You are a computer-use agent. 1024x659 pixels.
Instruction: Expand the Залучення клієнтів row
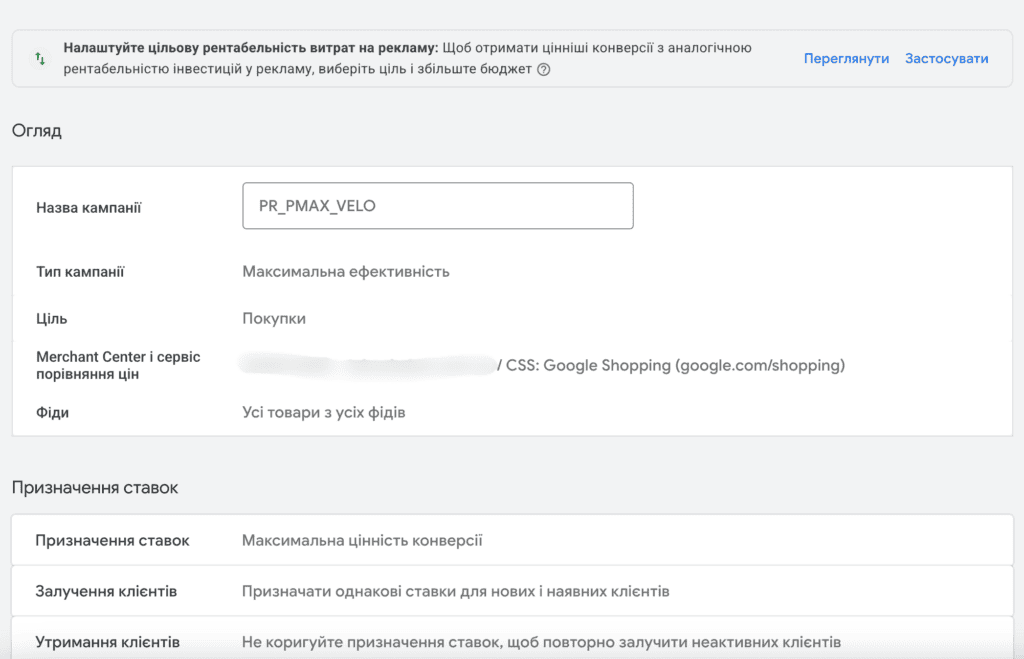[x=512, y=591]
